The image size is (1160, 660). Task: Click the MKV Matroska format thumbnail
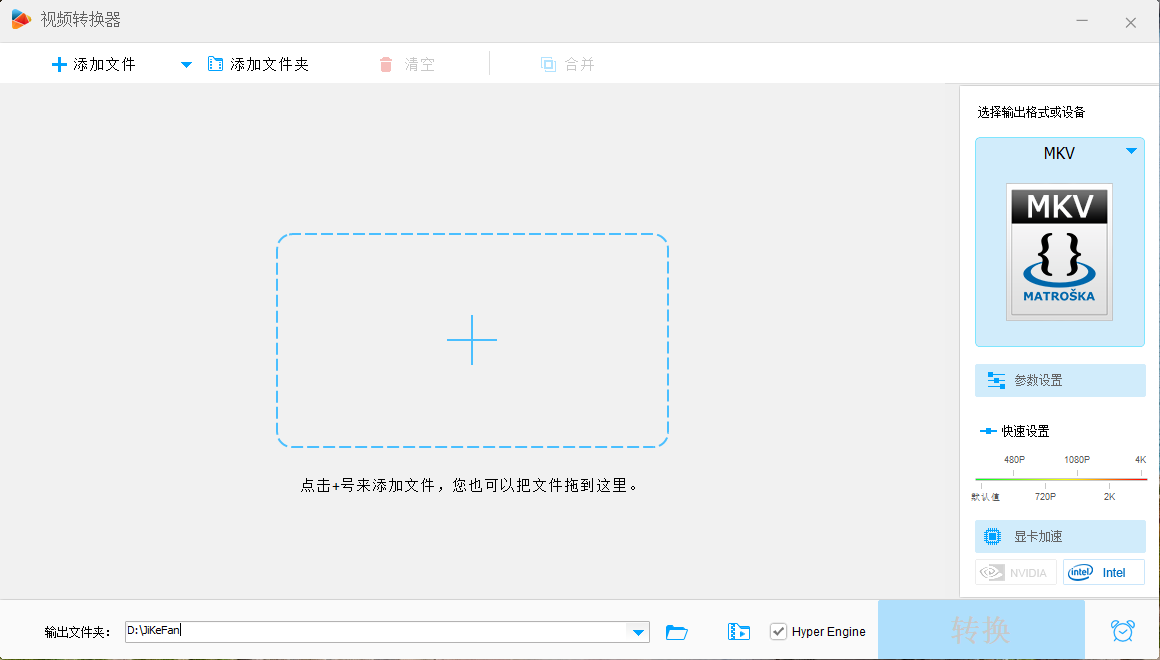click(1059, 252)
